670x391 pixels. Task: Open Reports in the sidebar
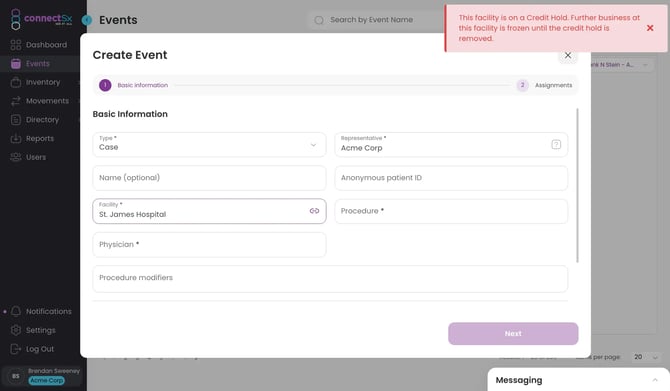pos(39,138)
